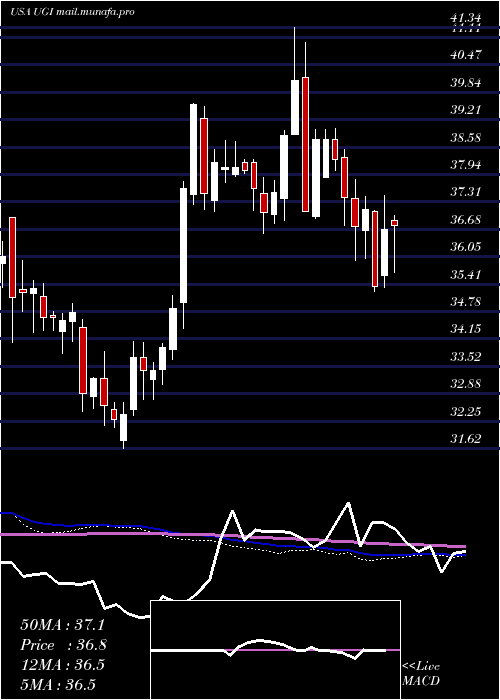Select the 39.84 price axis label
Screen dimensions: 500x700
466,83
